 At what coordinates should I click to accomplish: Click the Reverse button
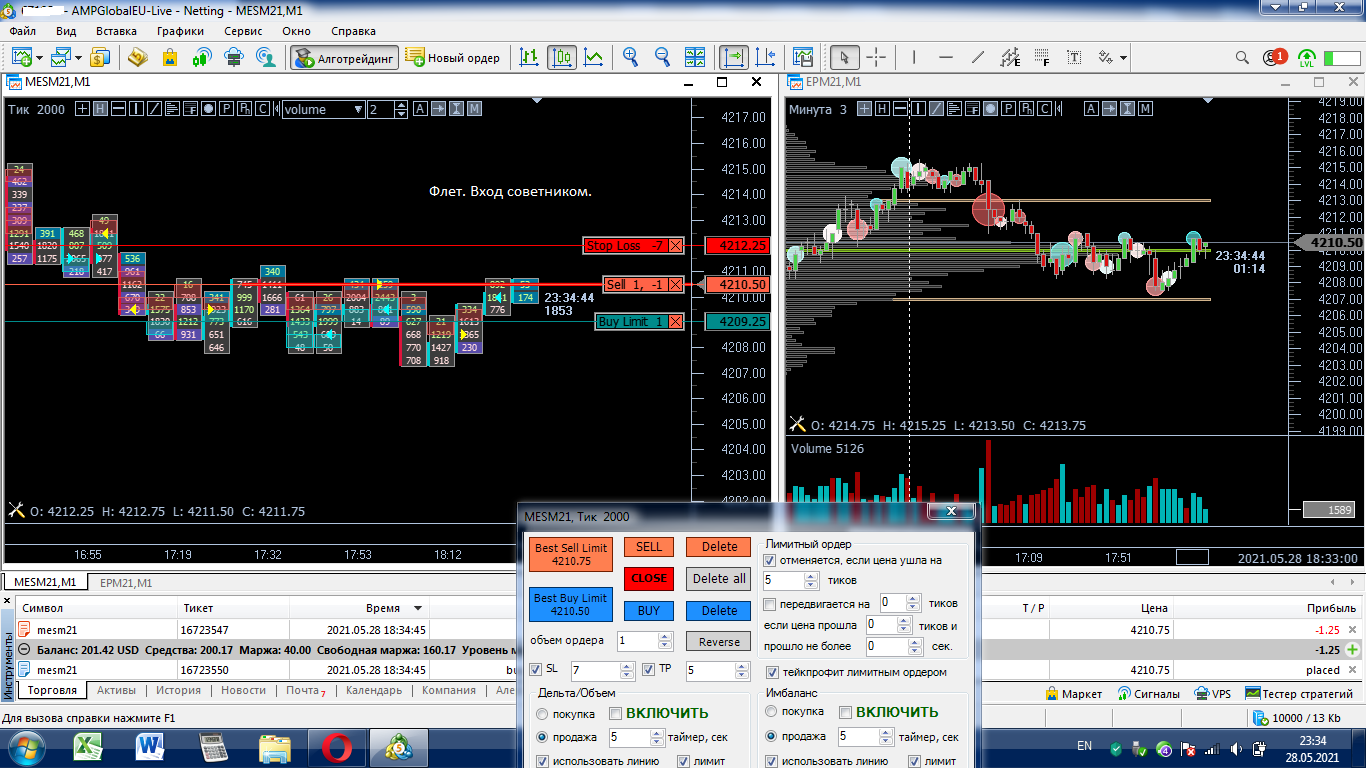(719, 642)
